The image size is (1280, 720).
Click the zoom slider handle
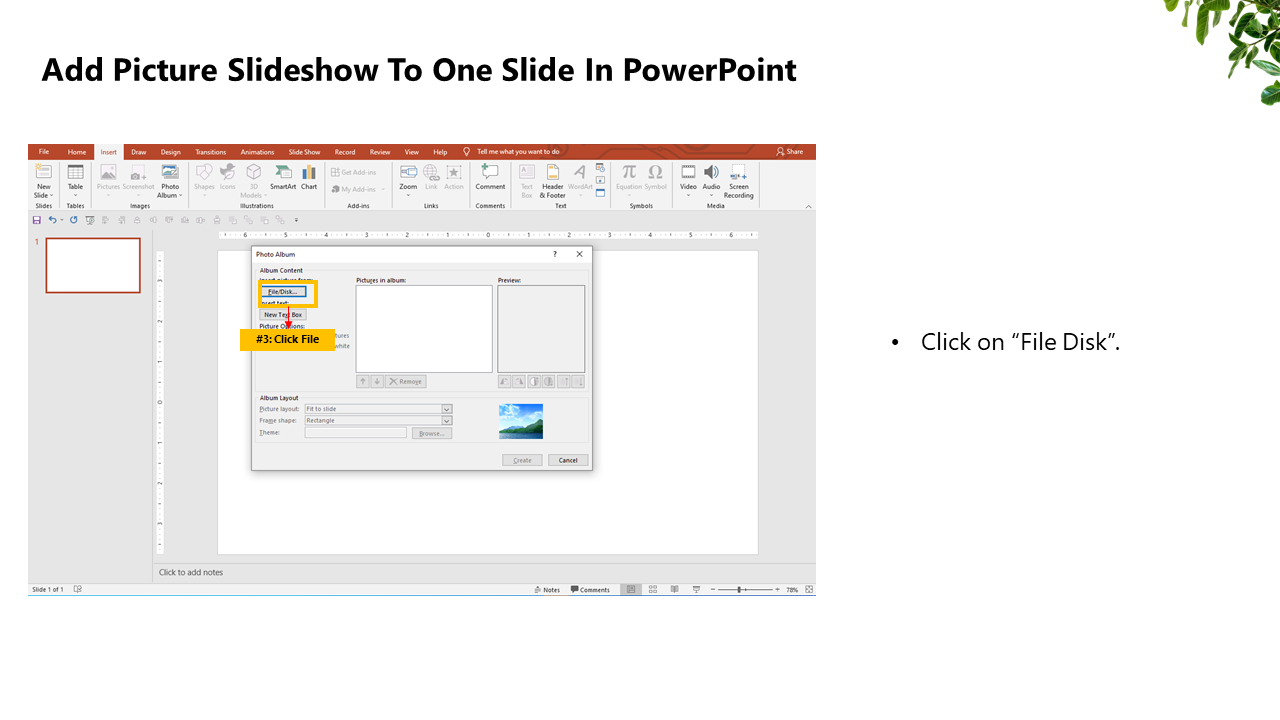click(739, 590)
